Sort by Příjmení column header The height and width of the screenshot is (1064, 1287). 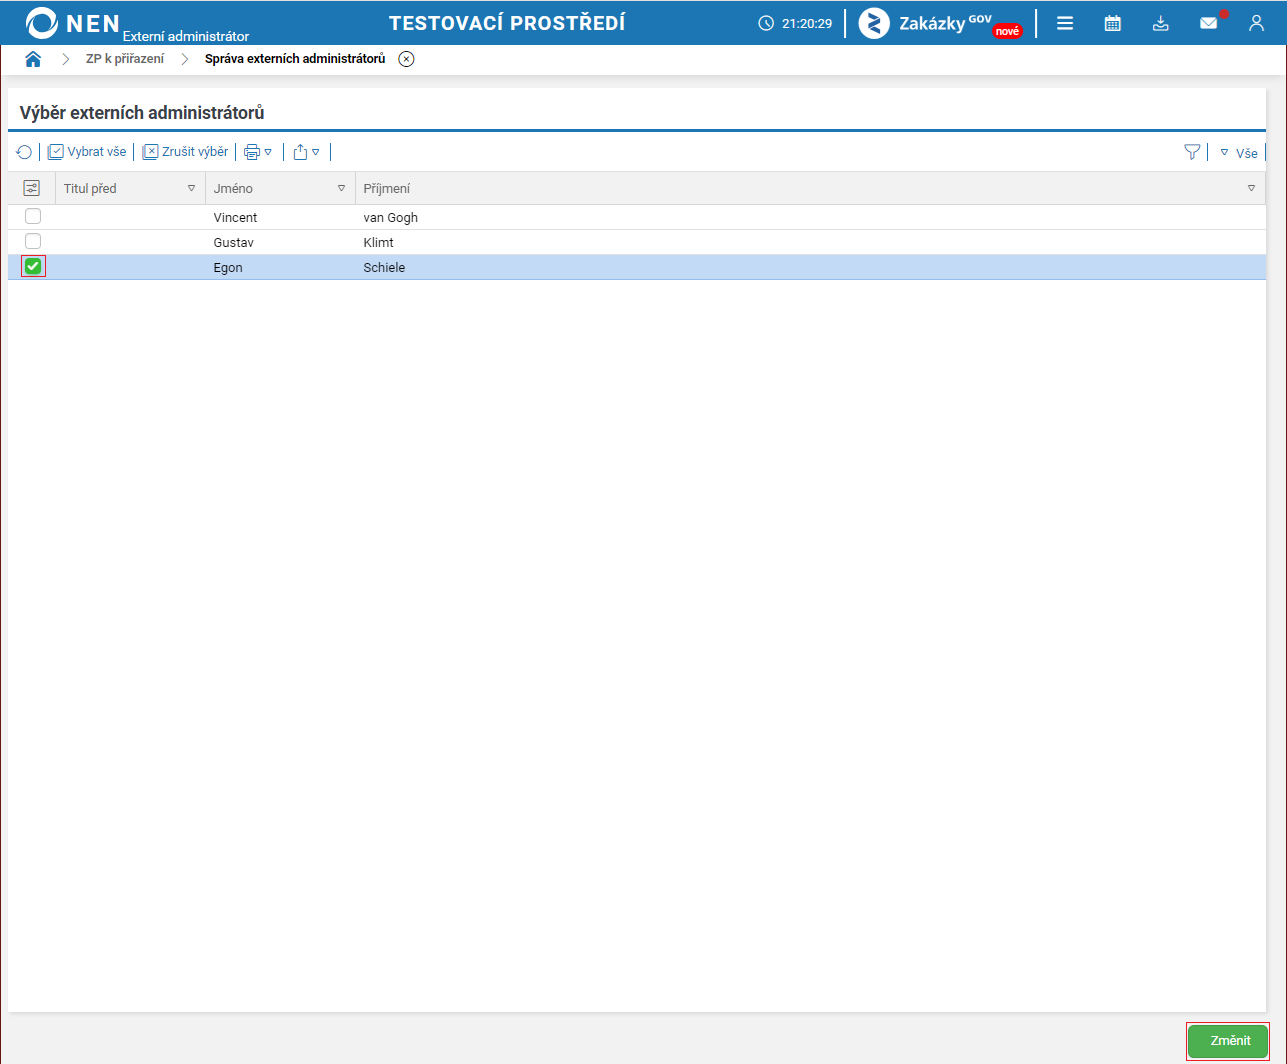pyautogui.click(x=387, y=188)
